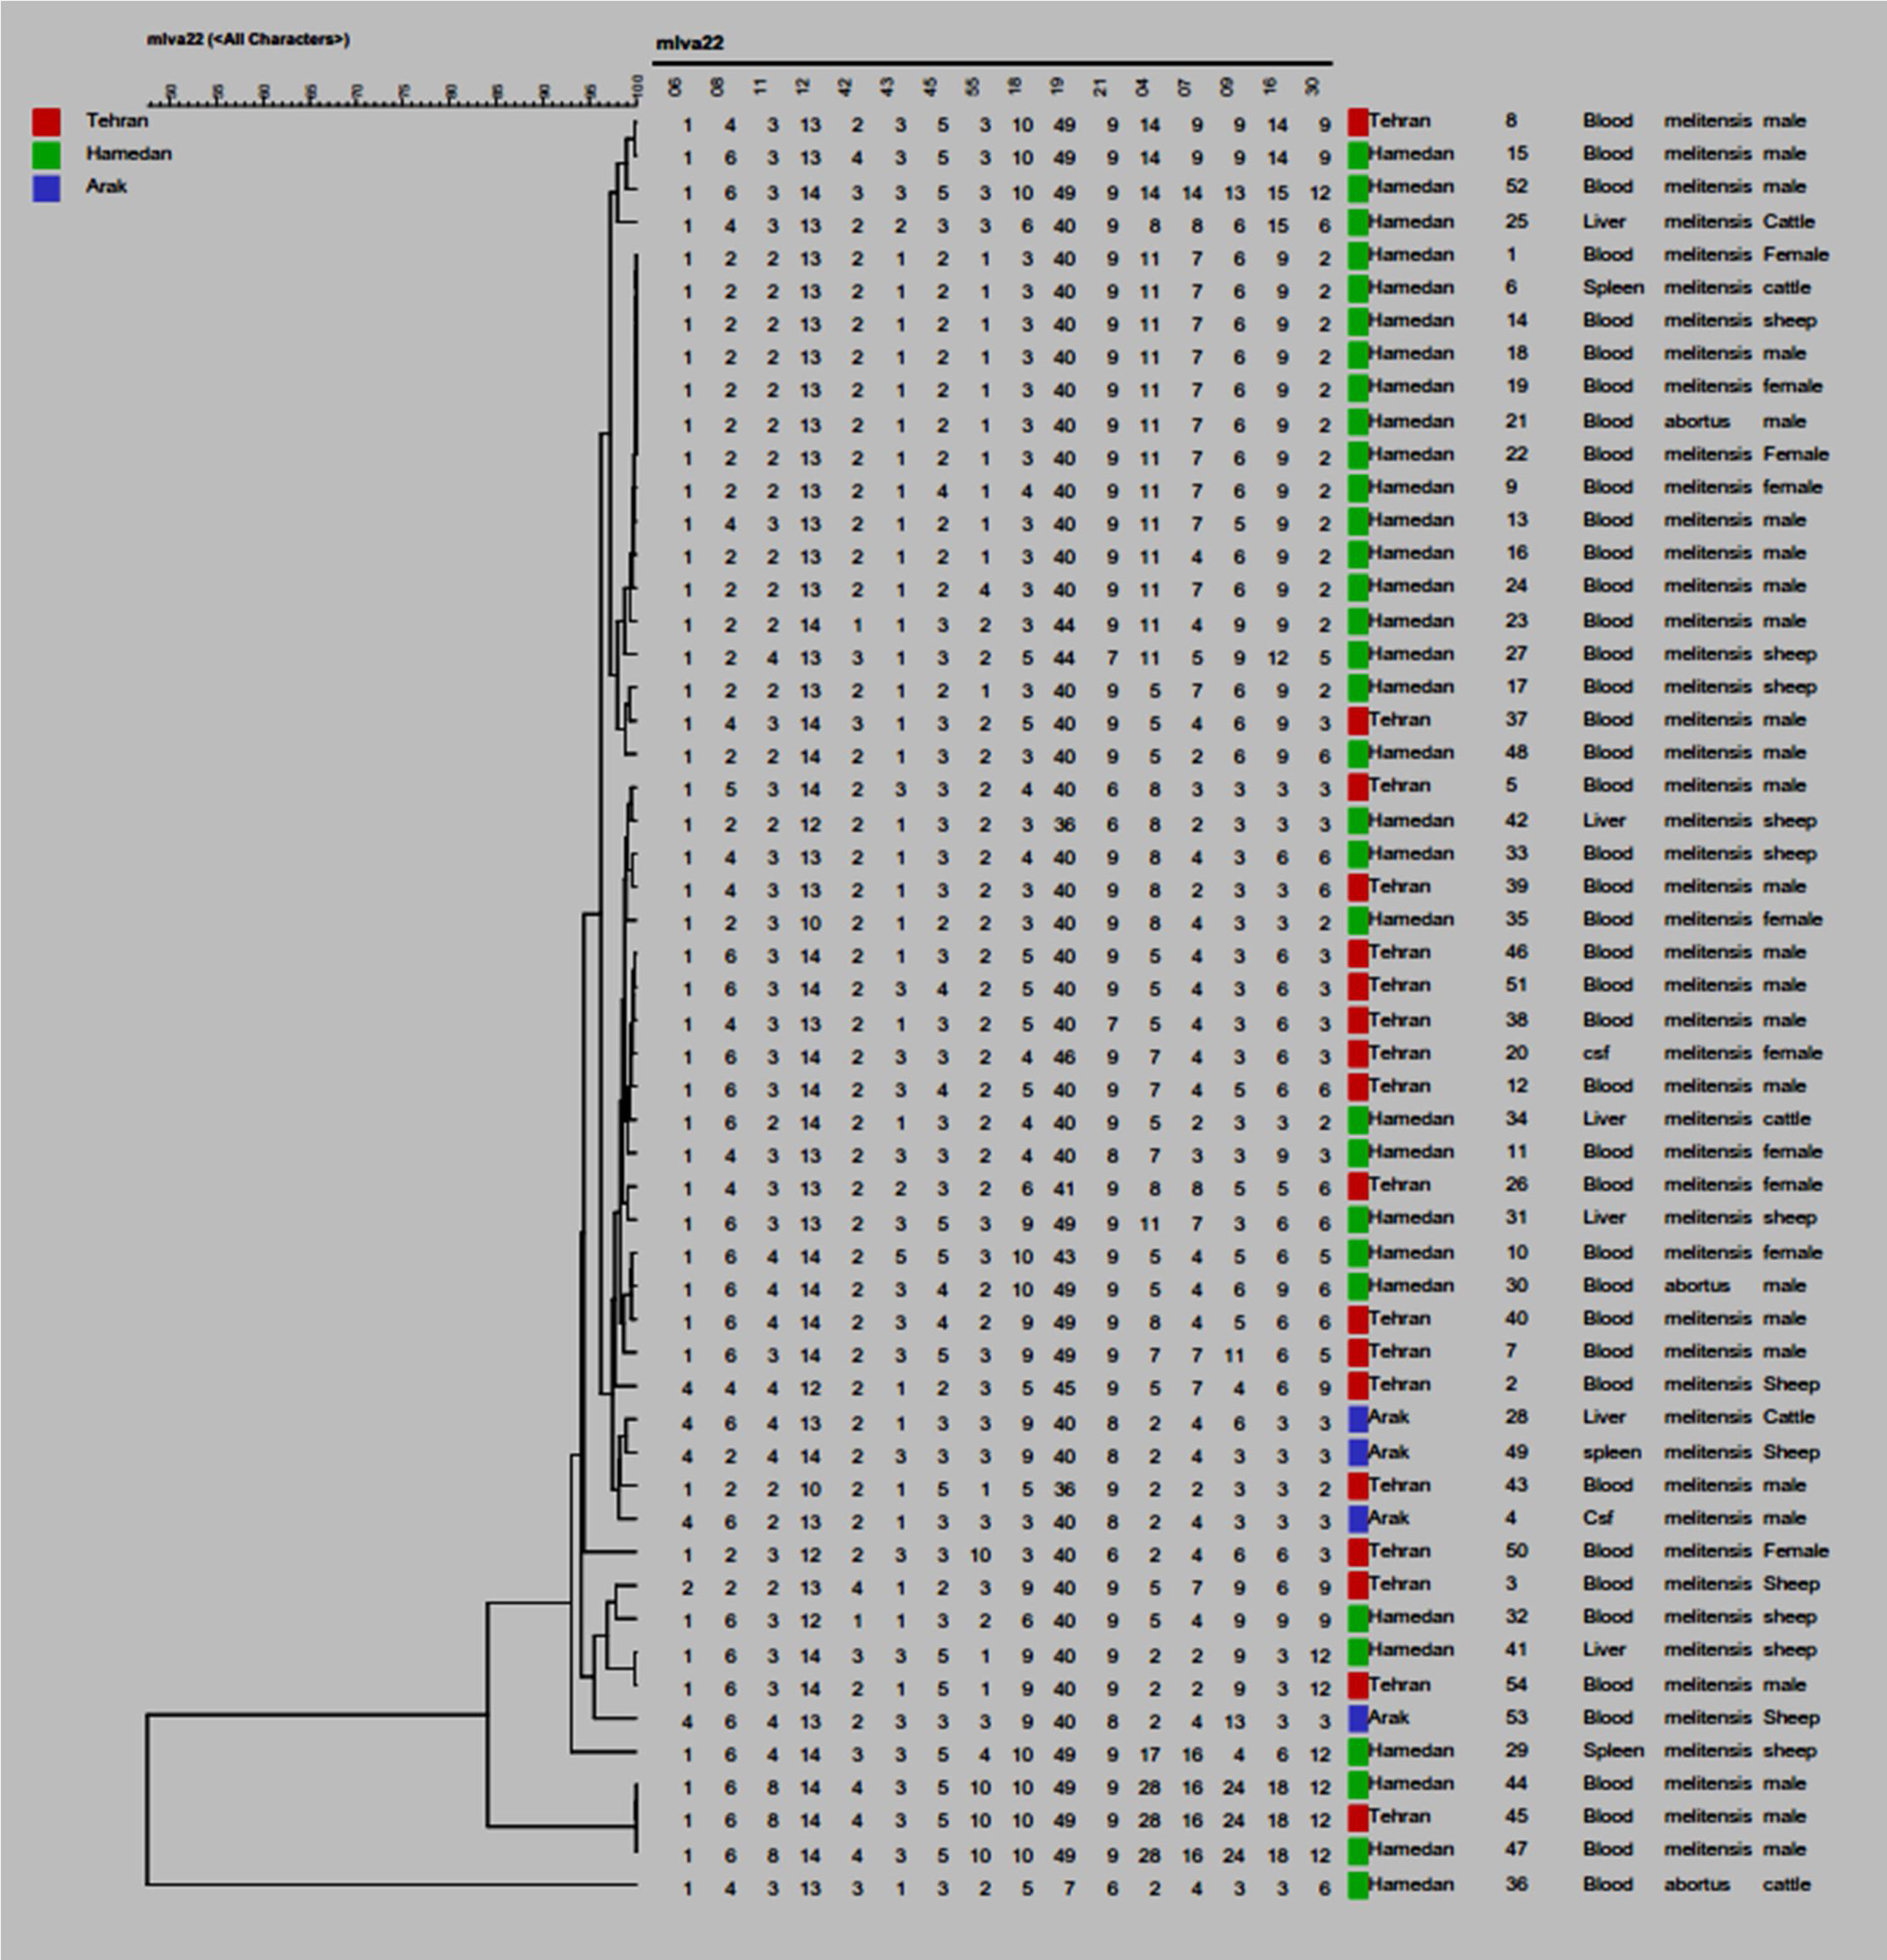
Task: Click the blue Arak legend color swatch
Action: 46,188
